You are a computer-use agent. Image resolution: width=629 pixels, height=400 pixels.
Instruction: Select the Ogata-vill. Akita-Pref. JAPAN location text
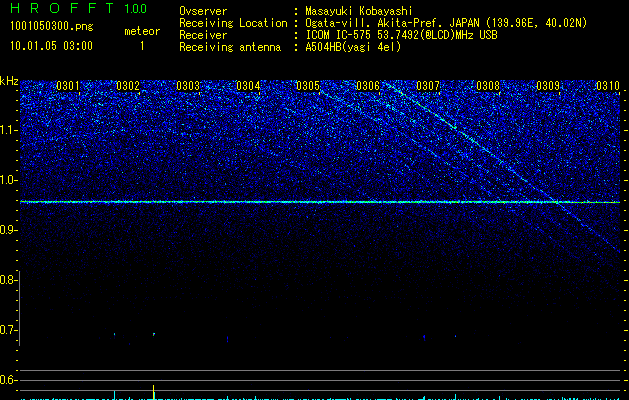(446, 23)
